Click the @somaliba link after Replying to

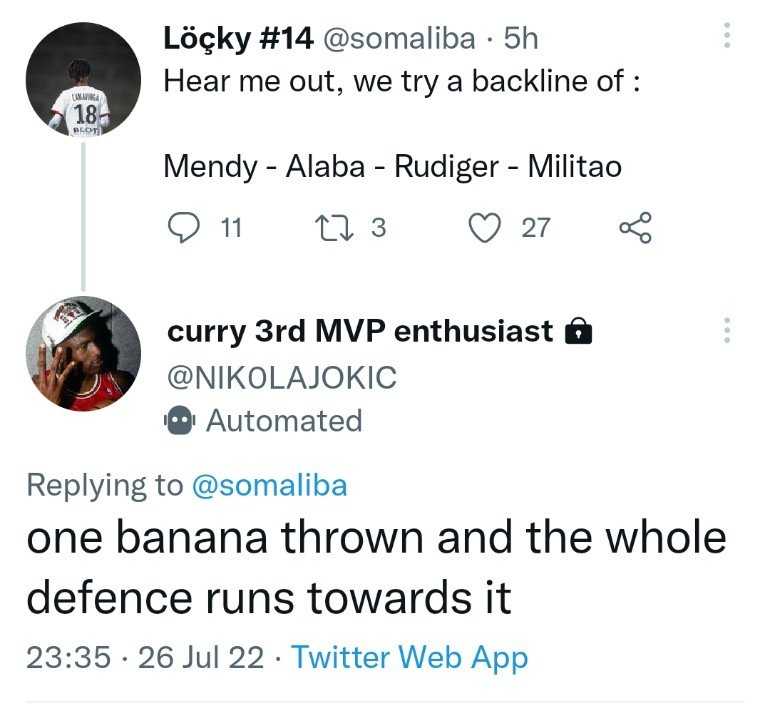click(270, 486)
